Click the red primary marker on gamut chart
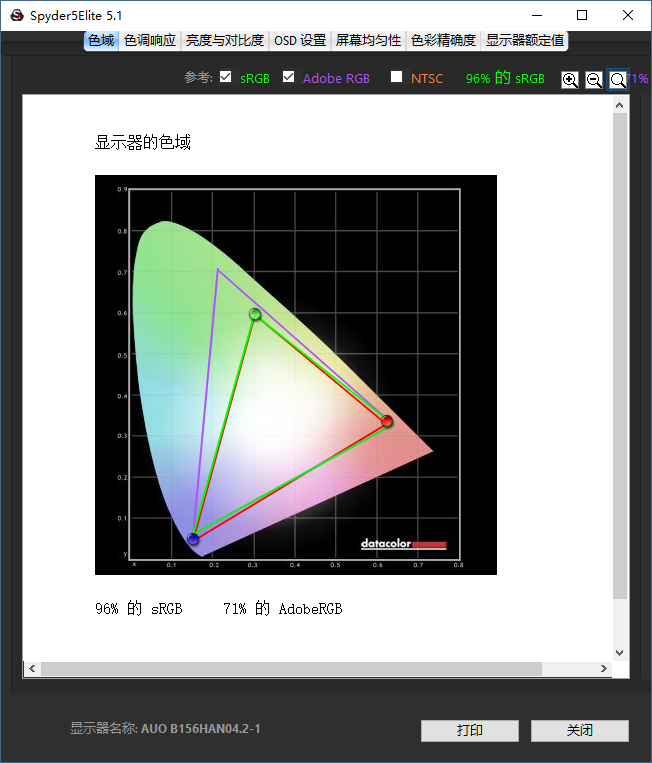Viewport: 652px width, 763px height. click(387, 422)
